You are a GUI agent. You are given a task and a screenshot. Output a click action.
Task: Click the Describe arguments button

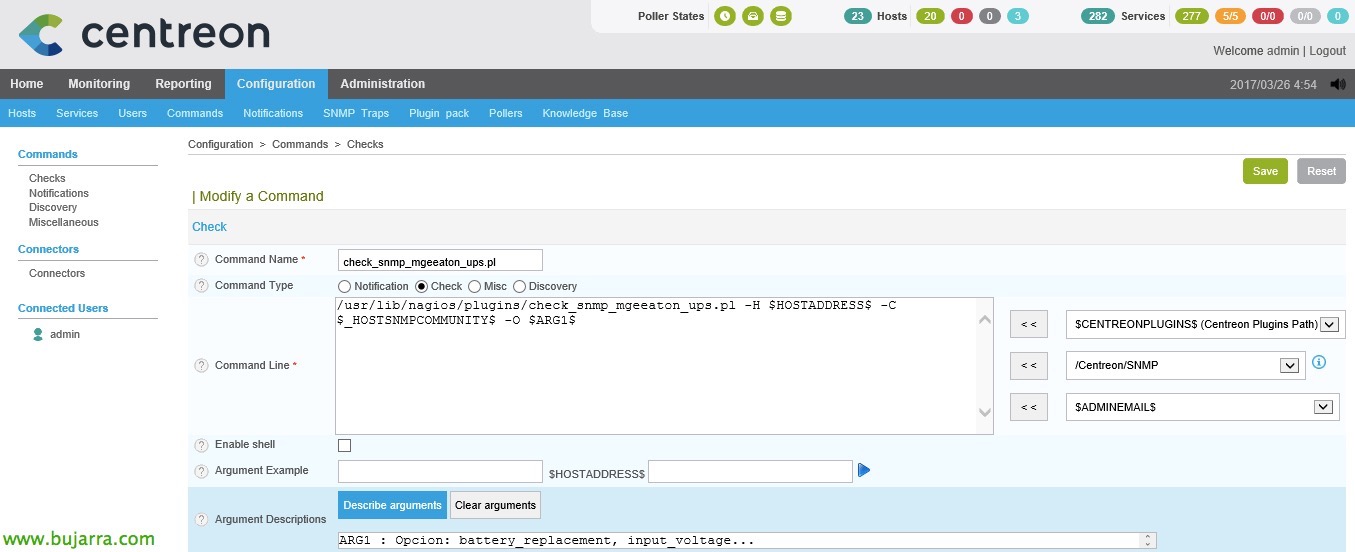coord(392,505)
